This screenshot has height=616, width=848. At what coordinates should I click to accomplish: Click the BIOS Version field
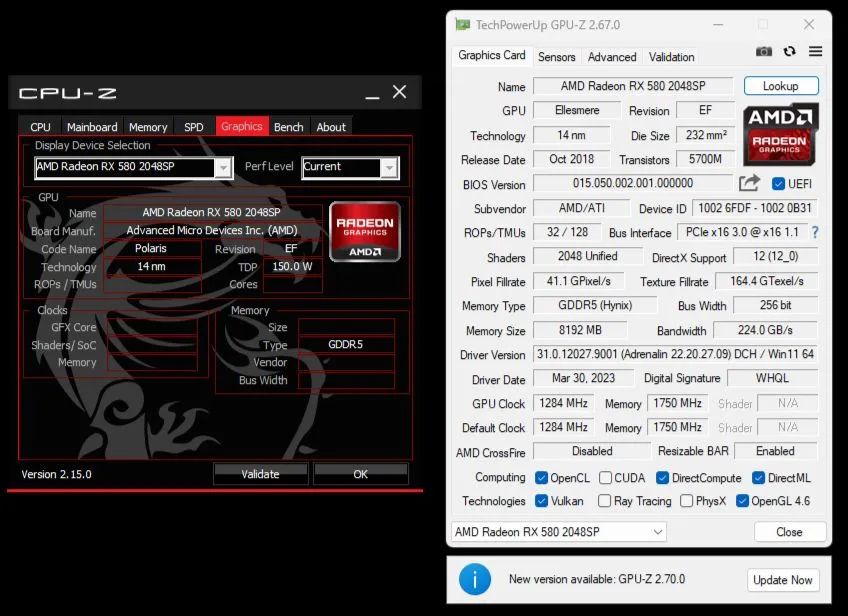click(x=633, y=183)
